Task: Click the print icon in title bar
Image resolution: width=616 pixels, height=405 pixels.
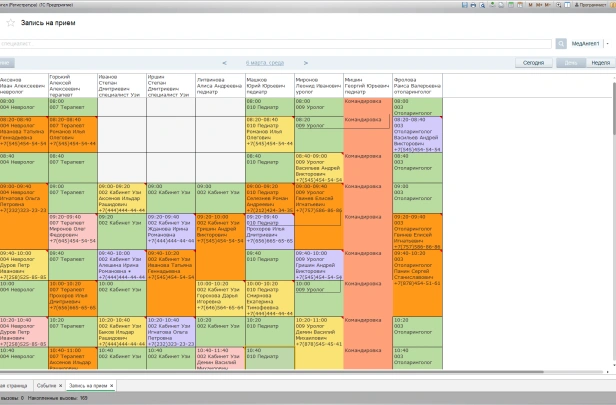Action: pos(473,5)
